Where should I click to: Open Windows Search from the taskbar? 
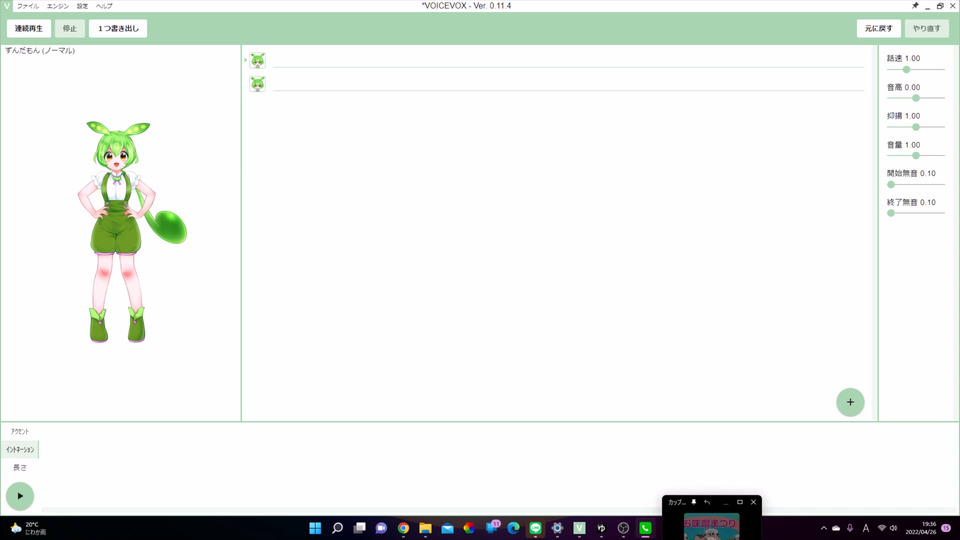tap(337, 528)
